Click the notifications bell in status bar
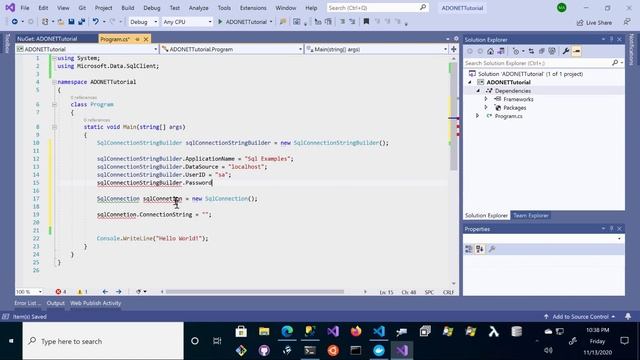Image resolution: width=640 pixels, height=360 pixels. click(628, 316)
